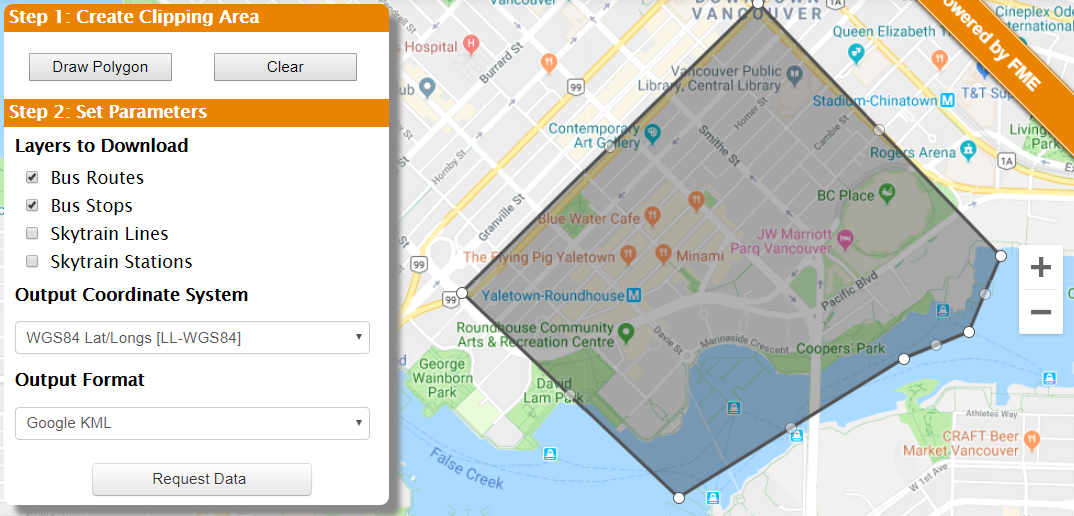Image resolution: width=1074 pixels, height=516 pixels.
Task: Uncheck the Bus Stops layer checkbox
Action: coord(32,206)
